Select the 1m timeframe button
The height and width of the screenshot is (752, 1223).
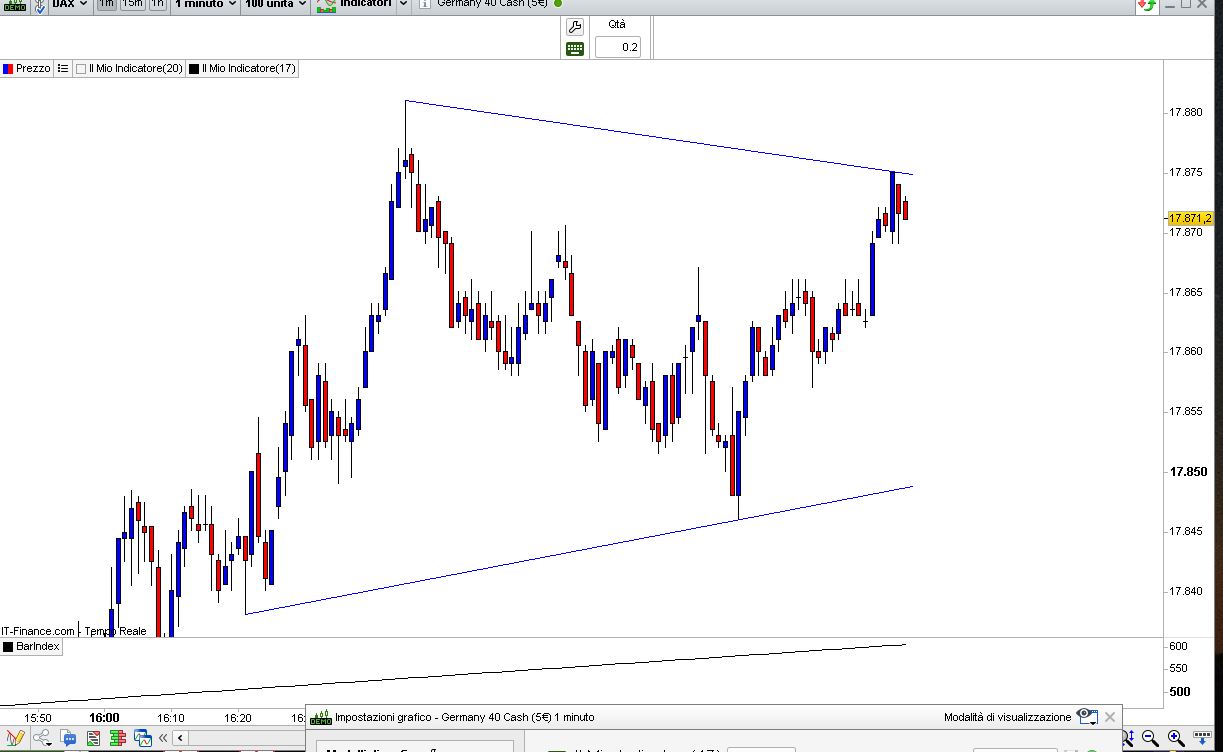click(106, 4)
